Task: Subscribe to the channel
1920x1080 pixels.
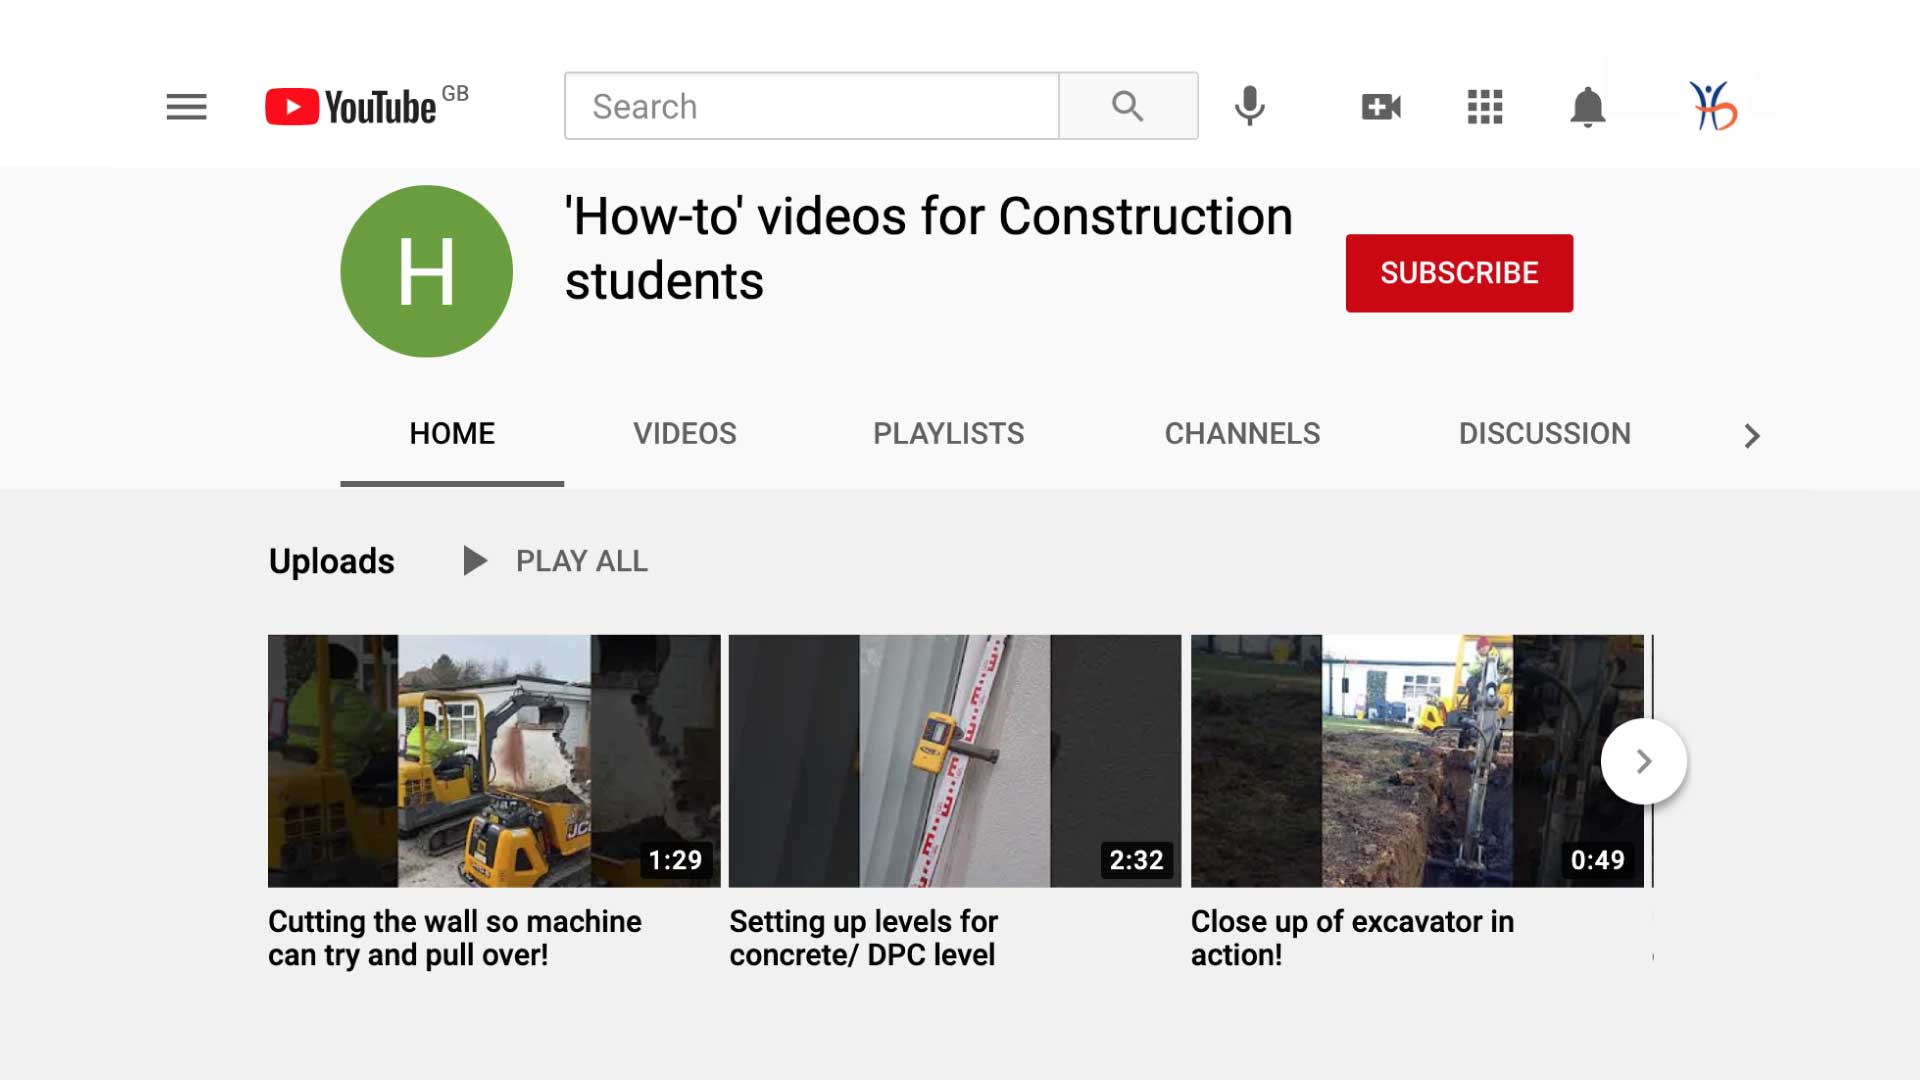Action: 1459,273
